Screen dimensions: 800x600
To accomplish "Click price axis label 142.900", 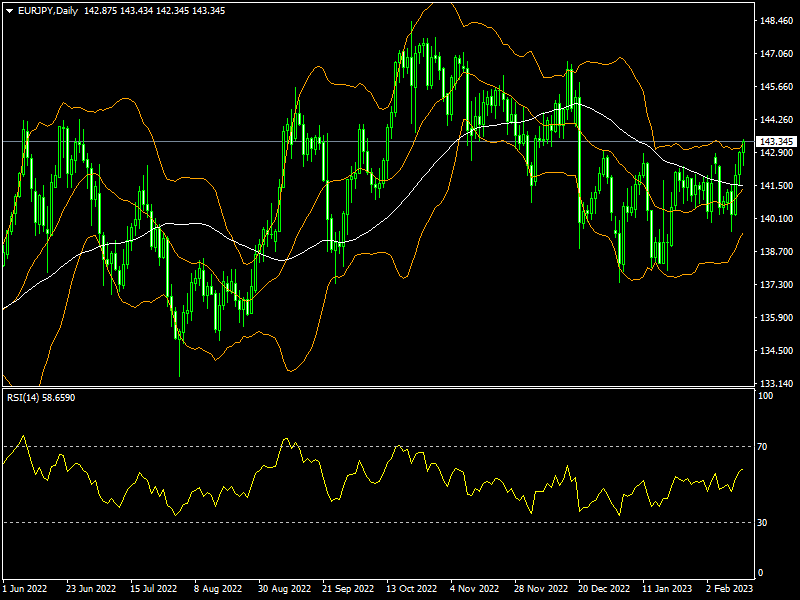I will (x=777, y=153).
